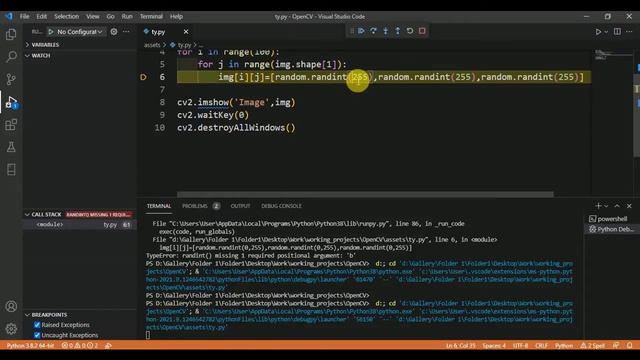Select the <module> call stack frame

pos(80,224)
